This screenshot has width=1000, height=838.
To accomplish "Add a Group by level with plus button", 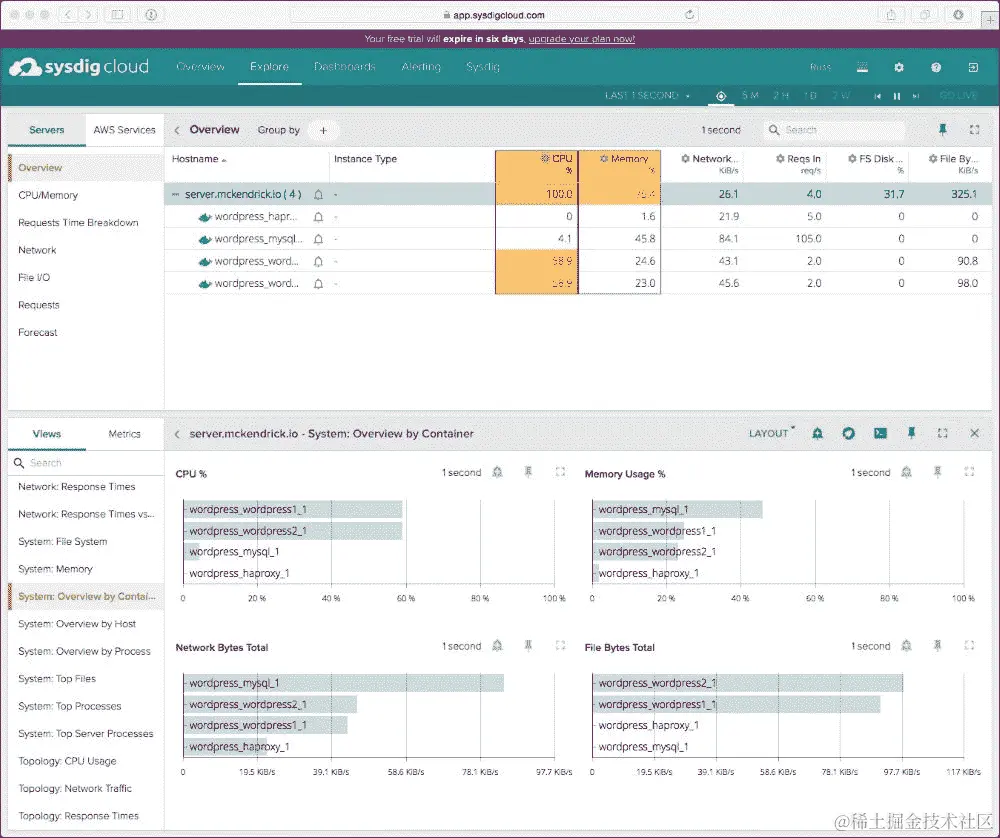I will 323,130.
